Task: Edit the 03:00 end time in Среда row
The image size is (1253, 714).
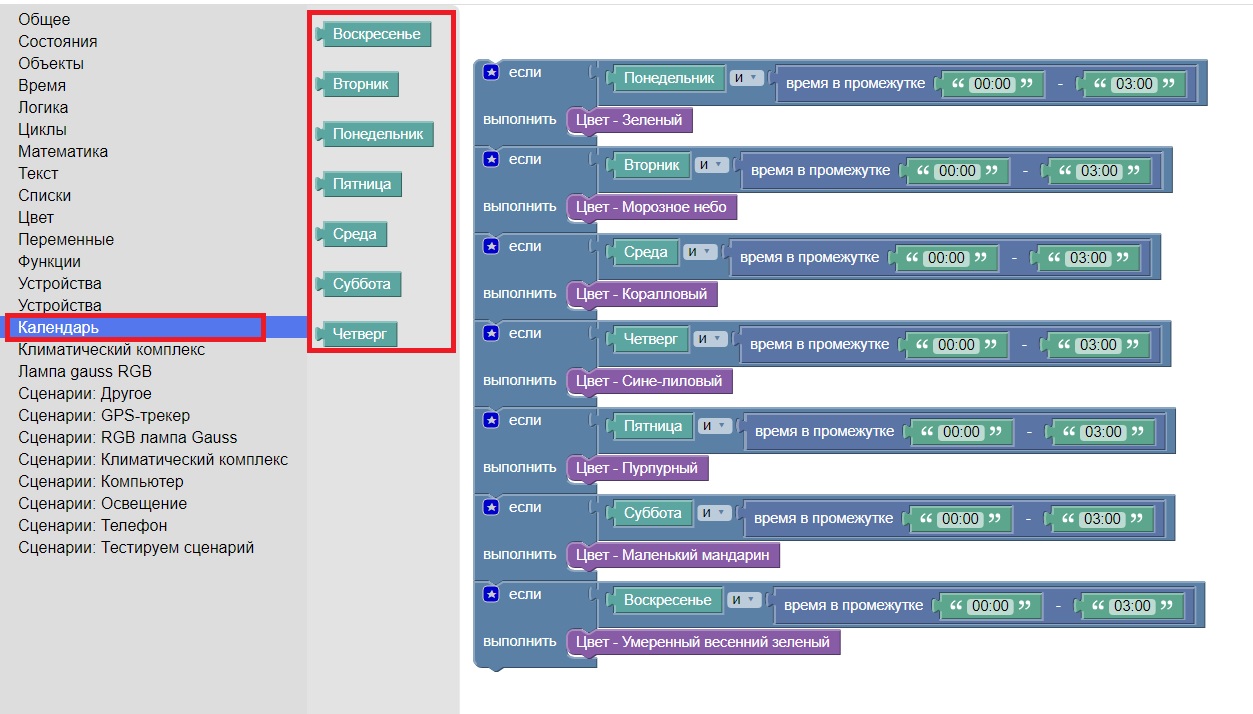Action: [1088, 258]
